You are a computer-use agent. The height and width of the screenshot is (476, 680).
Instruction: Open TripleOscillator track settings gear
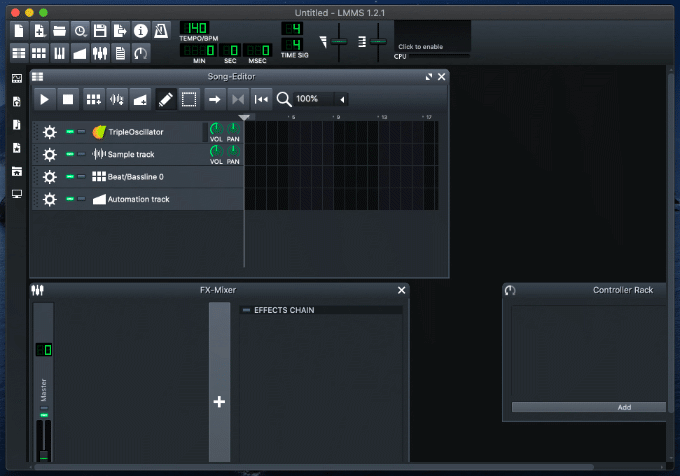coord(49,132)
